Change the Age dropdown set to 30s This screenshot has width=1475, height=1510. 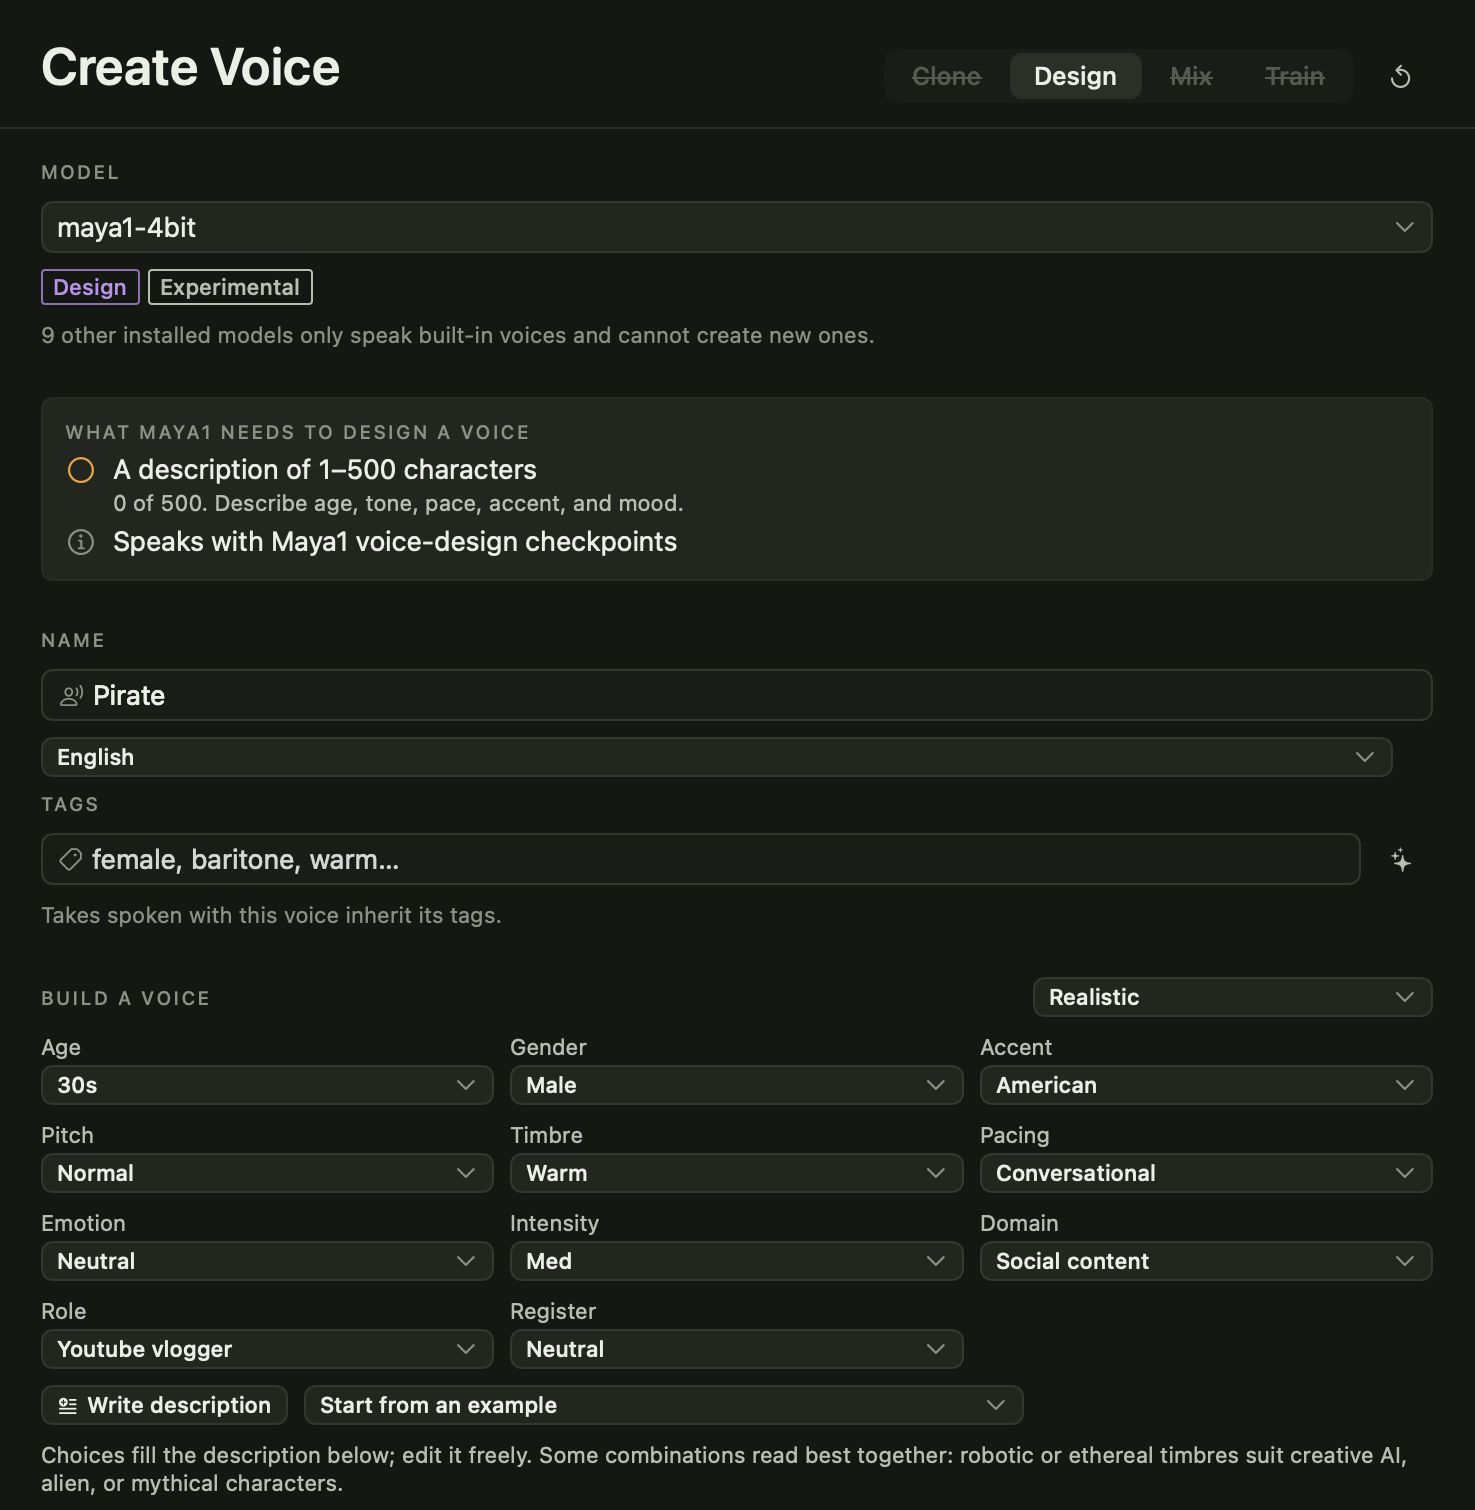point(267,1085)
